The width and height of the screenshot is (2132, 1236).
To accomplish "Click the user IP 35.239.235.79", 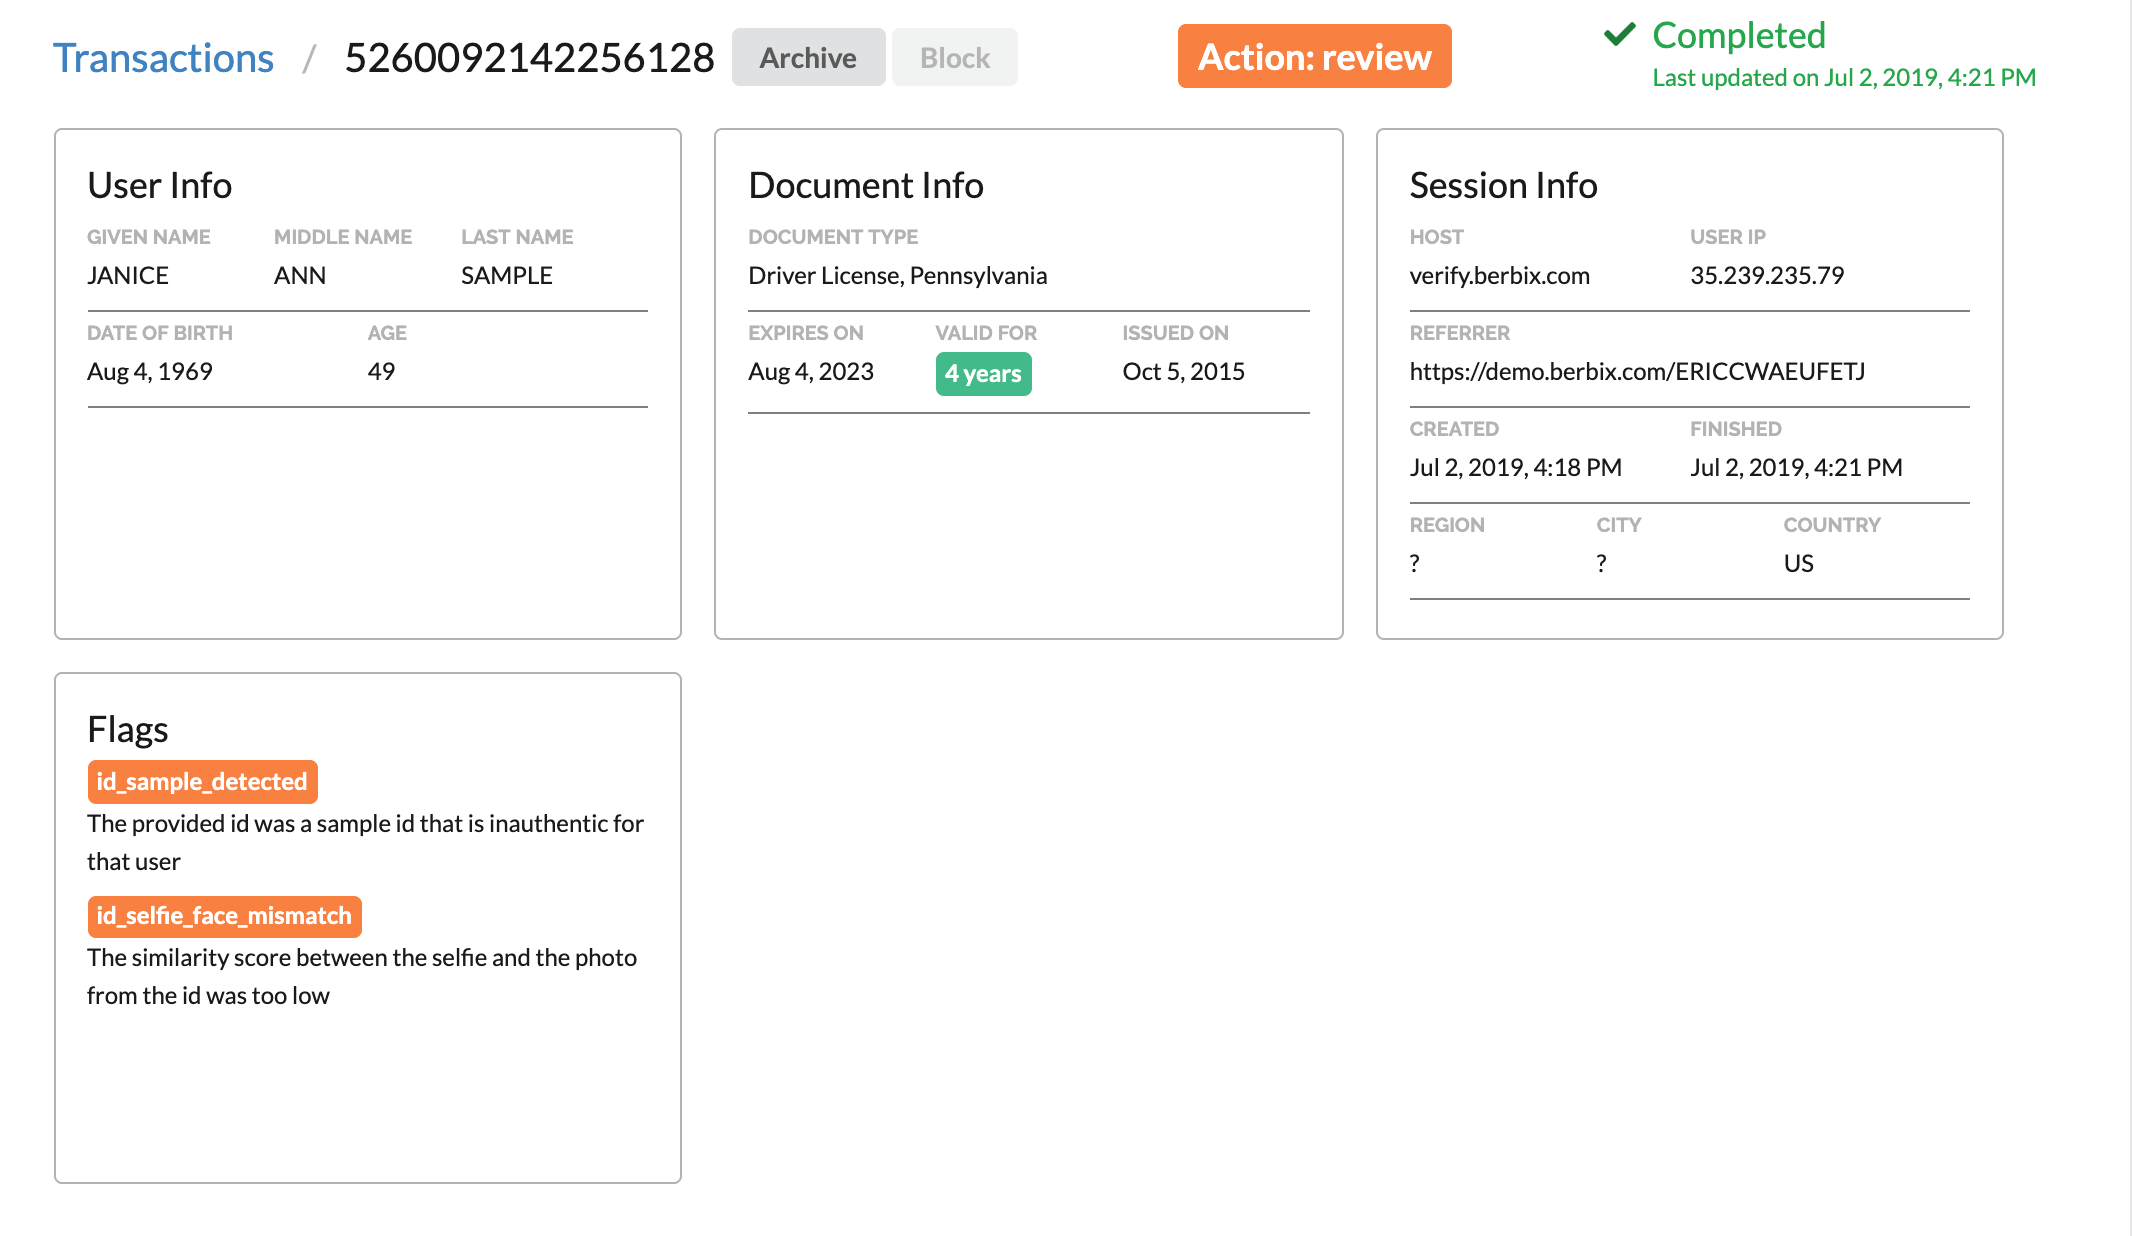I will click(1766, 276).
